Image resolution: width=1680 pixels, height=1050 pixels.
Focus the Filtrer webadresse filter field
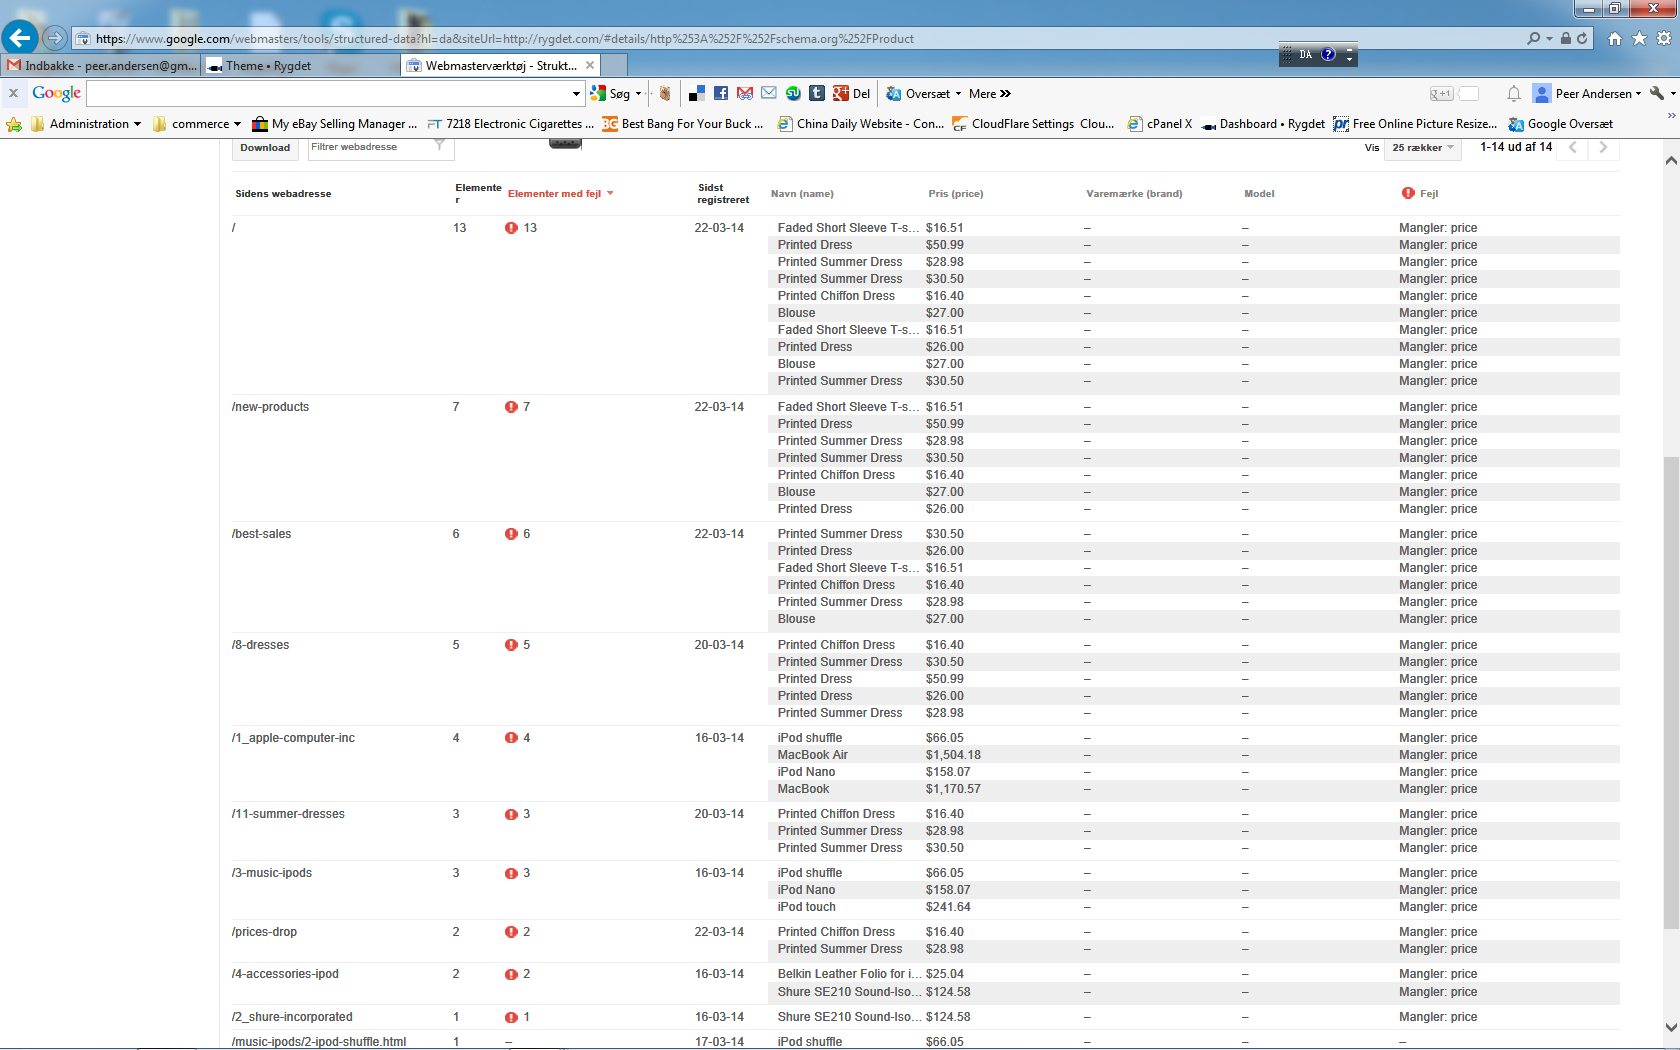click(380, 148)
